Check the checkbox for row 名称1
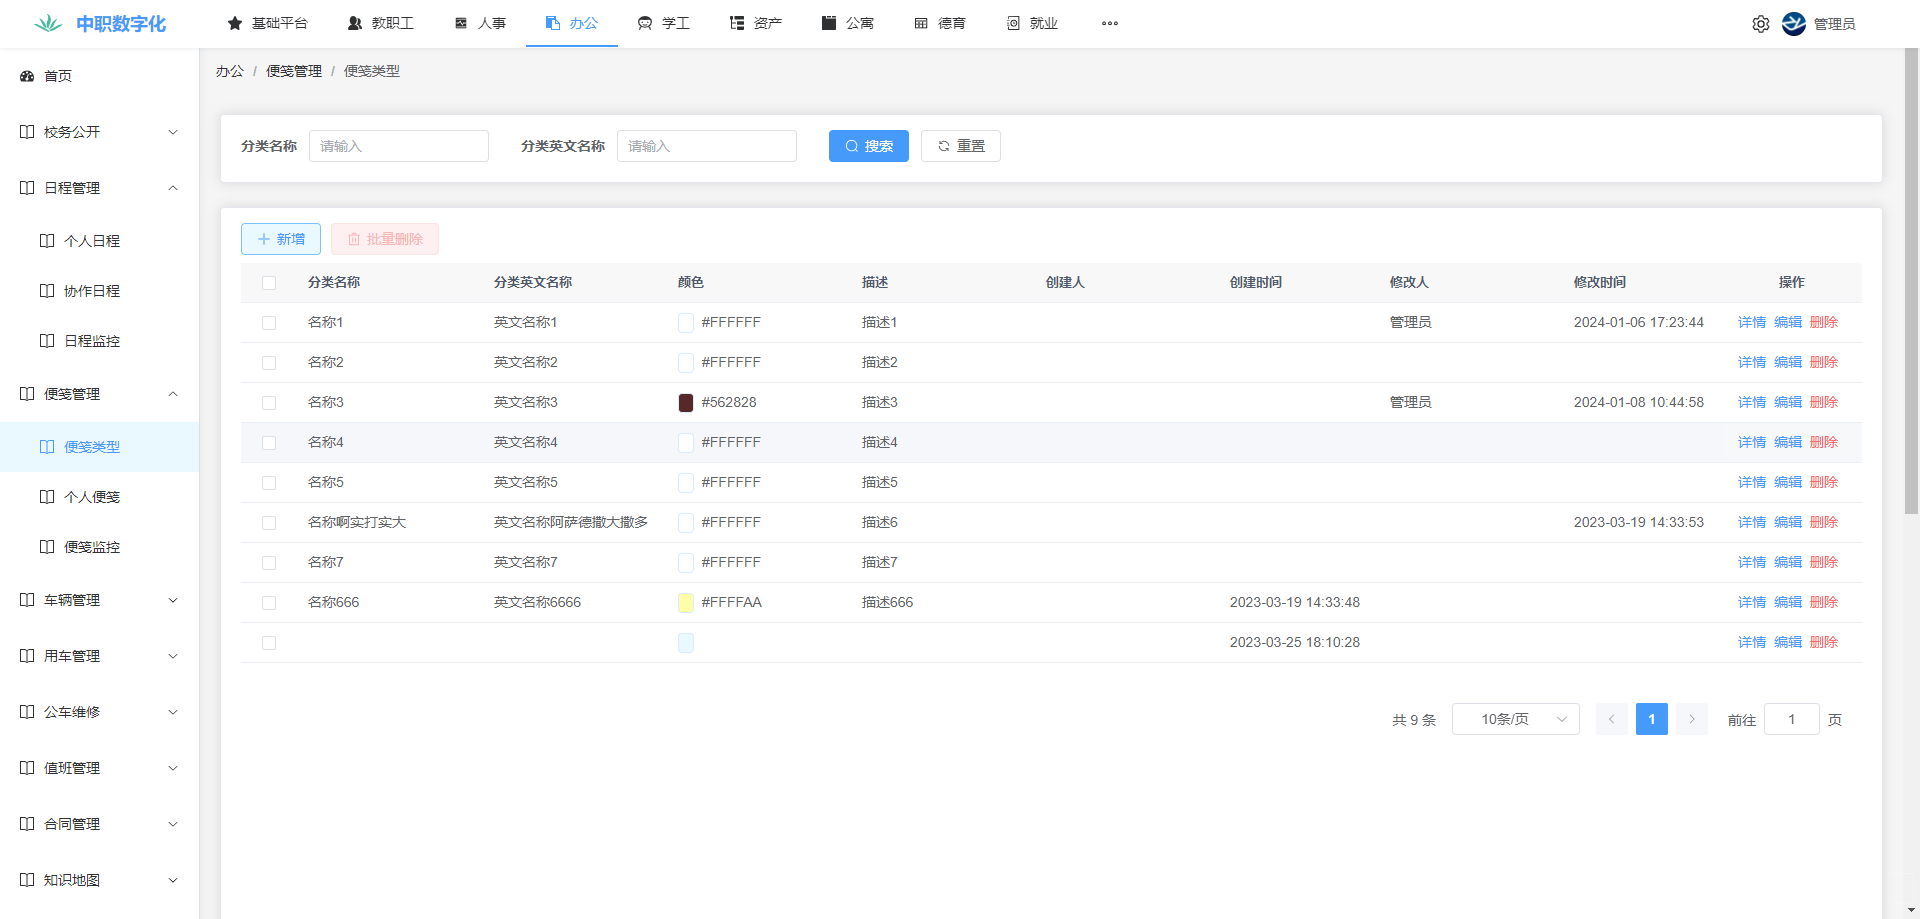 (269, 323)
